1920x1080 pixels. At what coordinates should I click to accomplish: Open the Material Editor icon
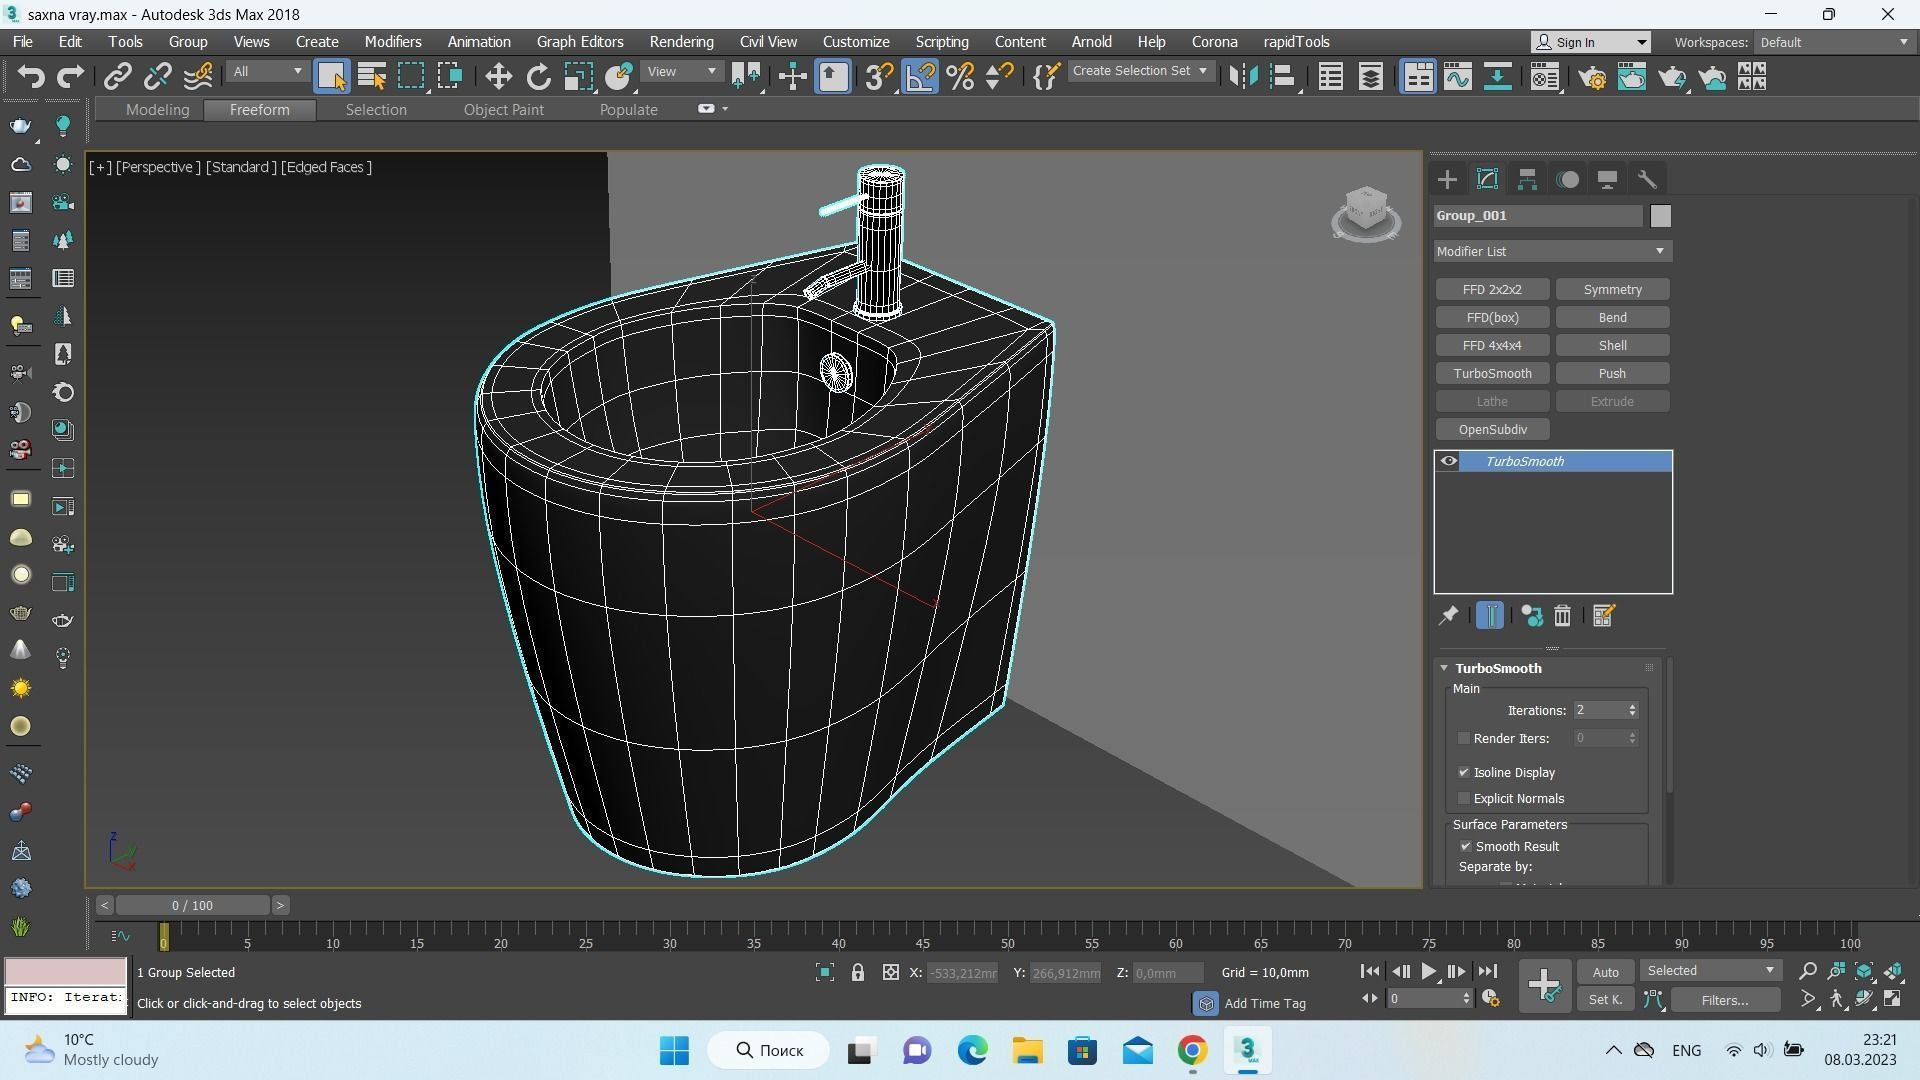(1545, 77)
